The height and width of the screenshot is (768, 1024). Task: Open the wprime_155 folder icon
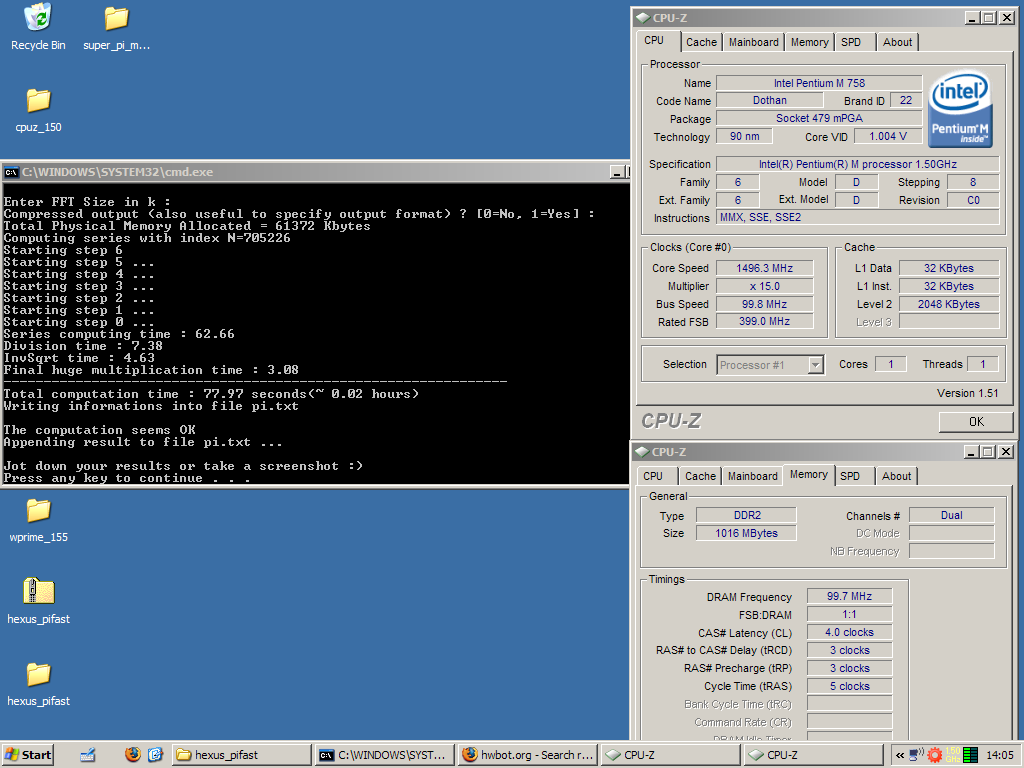(38, 511)
